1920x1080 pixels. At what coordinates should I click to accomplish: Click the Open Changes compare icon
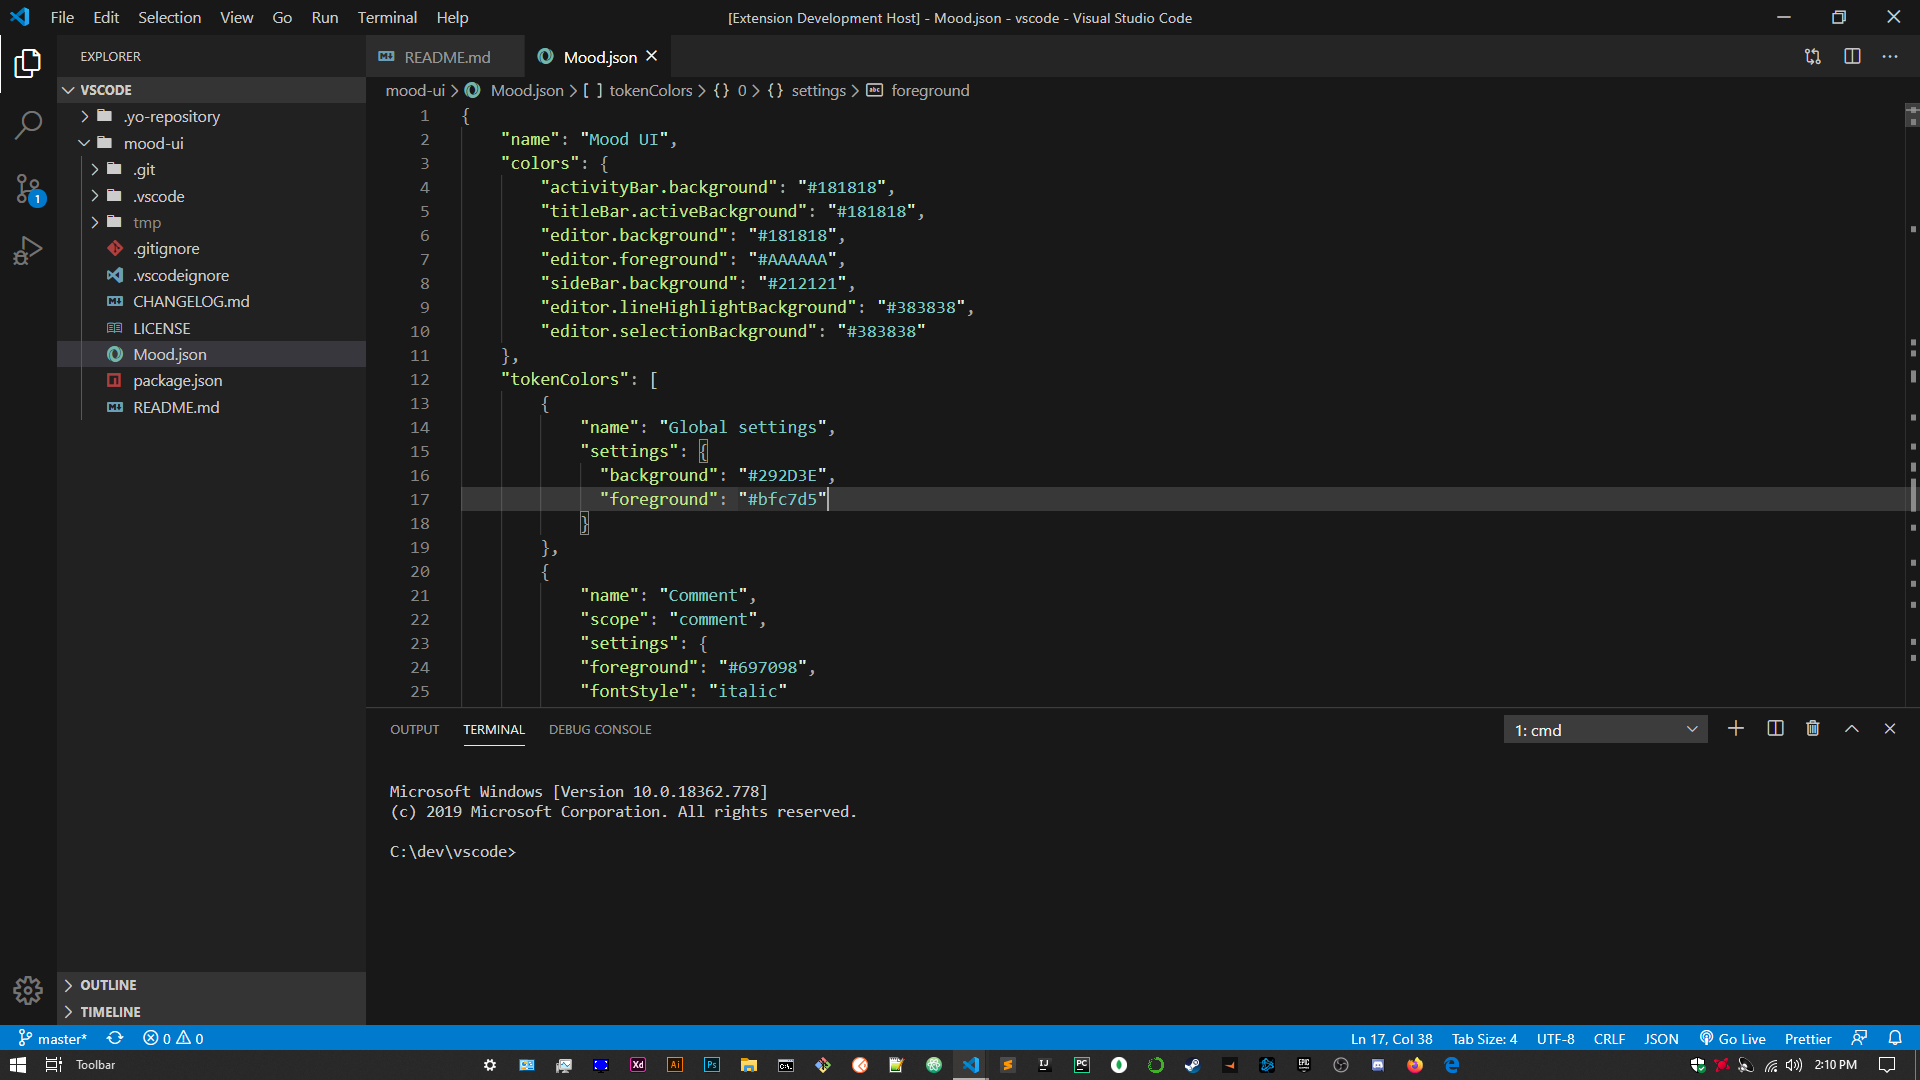[x=1813, y=57]
